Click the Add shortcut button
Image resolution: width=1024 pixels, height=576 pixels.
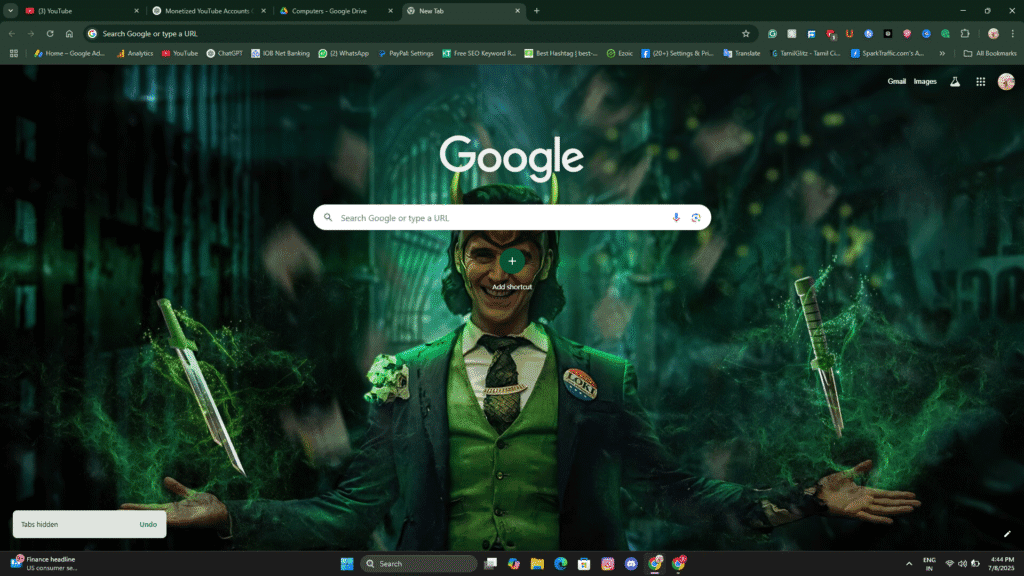click(512, 262)
